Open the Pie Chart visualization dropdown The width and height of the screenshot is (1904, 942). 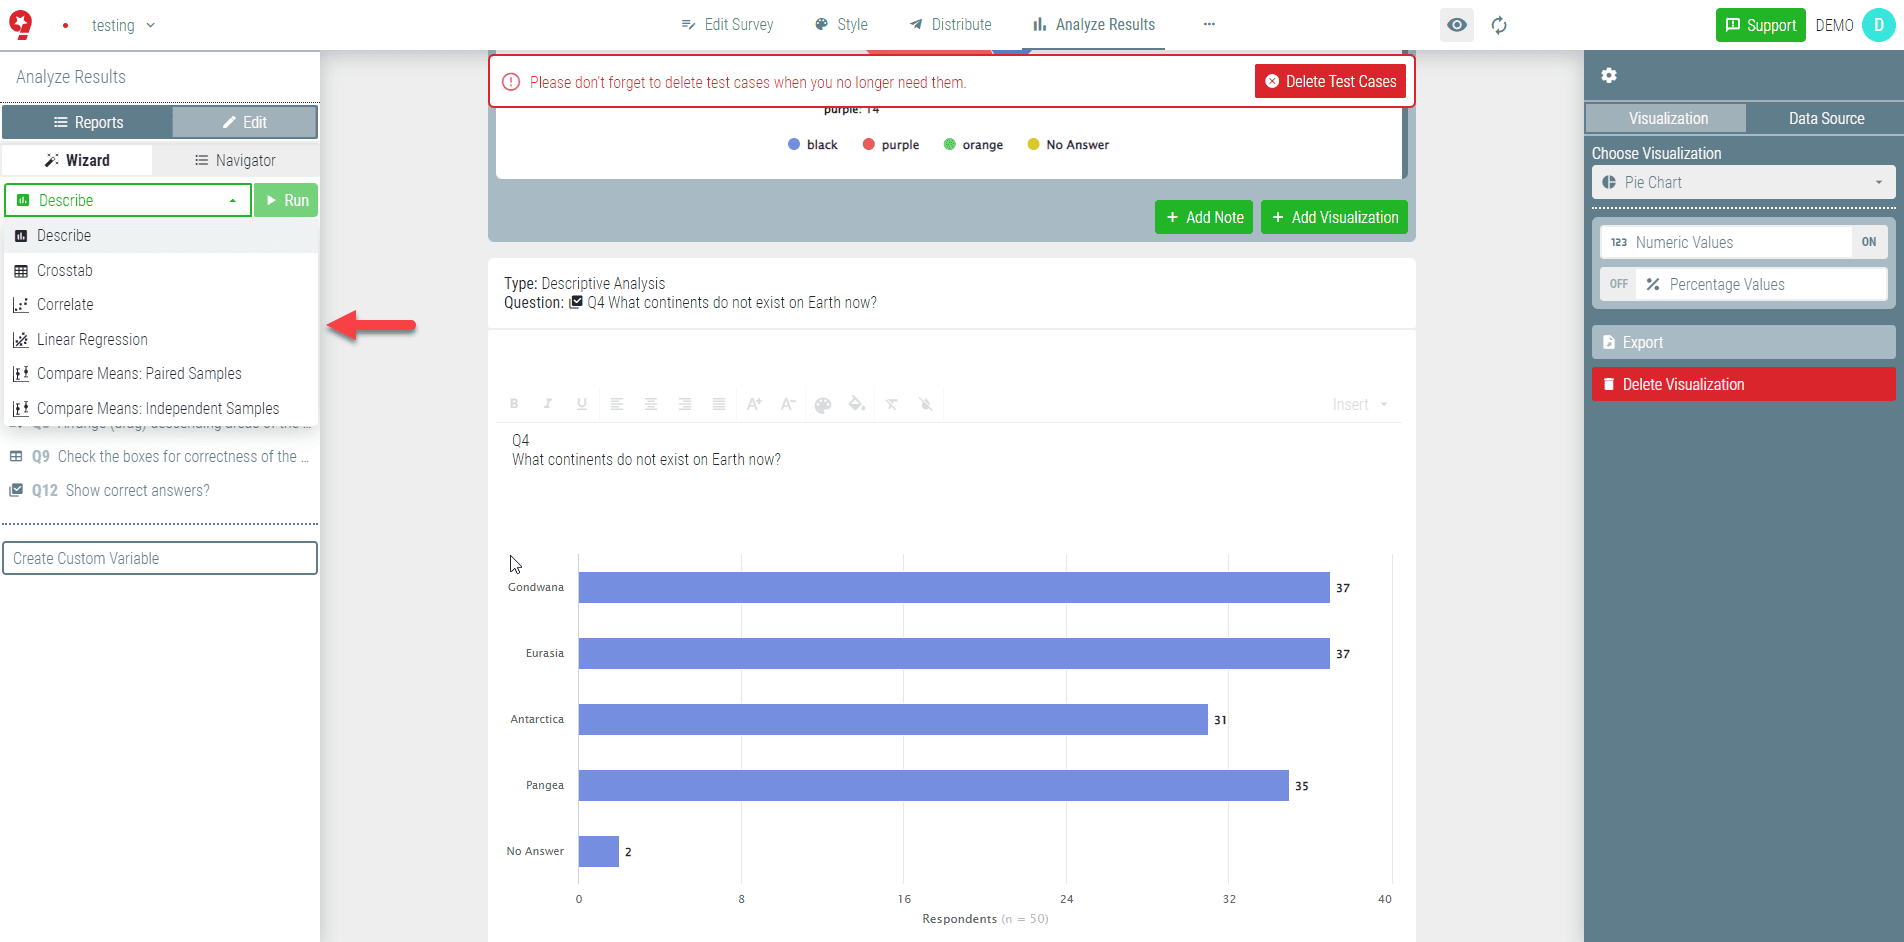coord(1742,182)
